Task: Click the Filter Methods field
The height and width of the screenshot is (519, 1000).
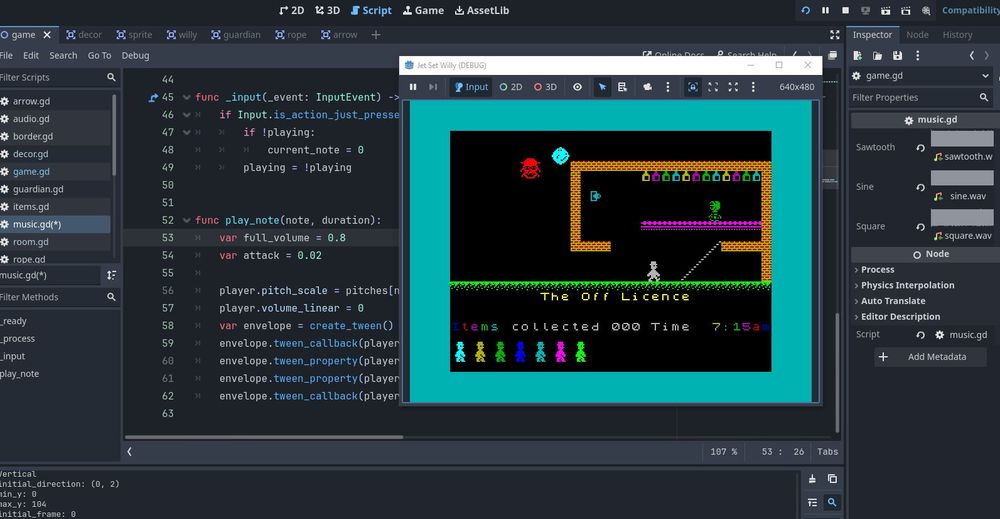Action: tap(59, 297)
